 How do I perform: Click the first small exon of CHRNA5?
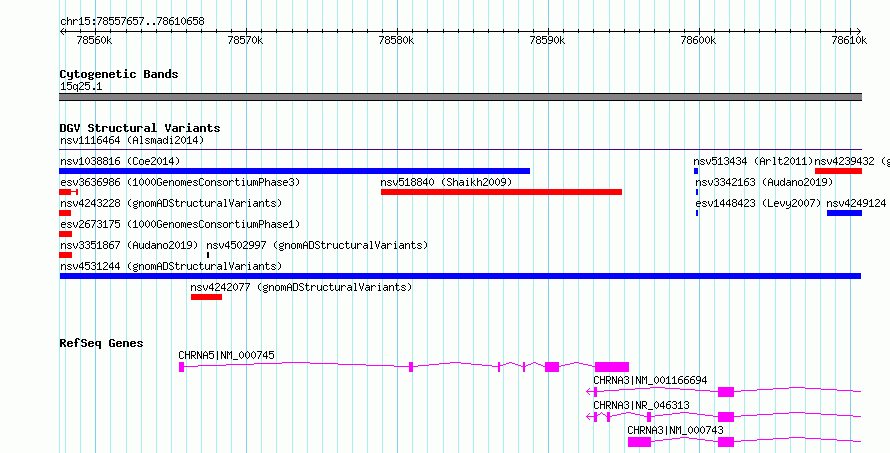tap(182, 367)
